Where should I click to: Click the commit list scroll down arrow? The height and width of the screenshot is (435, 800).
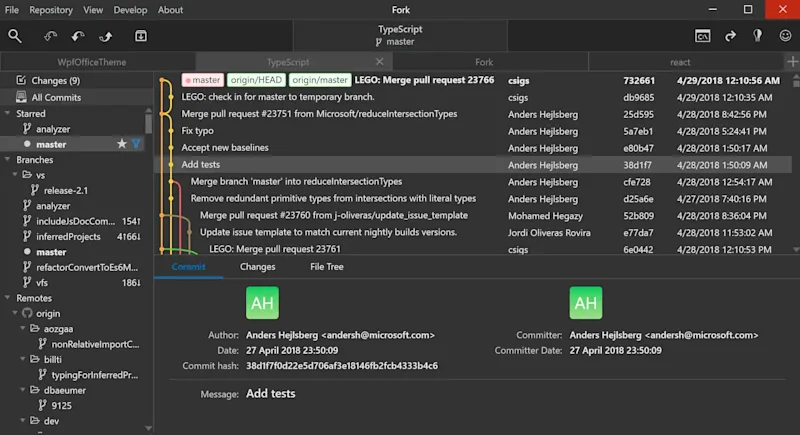pyautogui.click(x=796, y=250)
